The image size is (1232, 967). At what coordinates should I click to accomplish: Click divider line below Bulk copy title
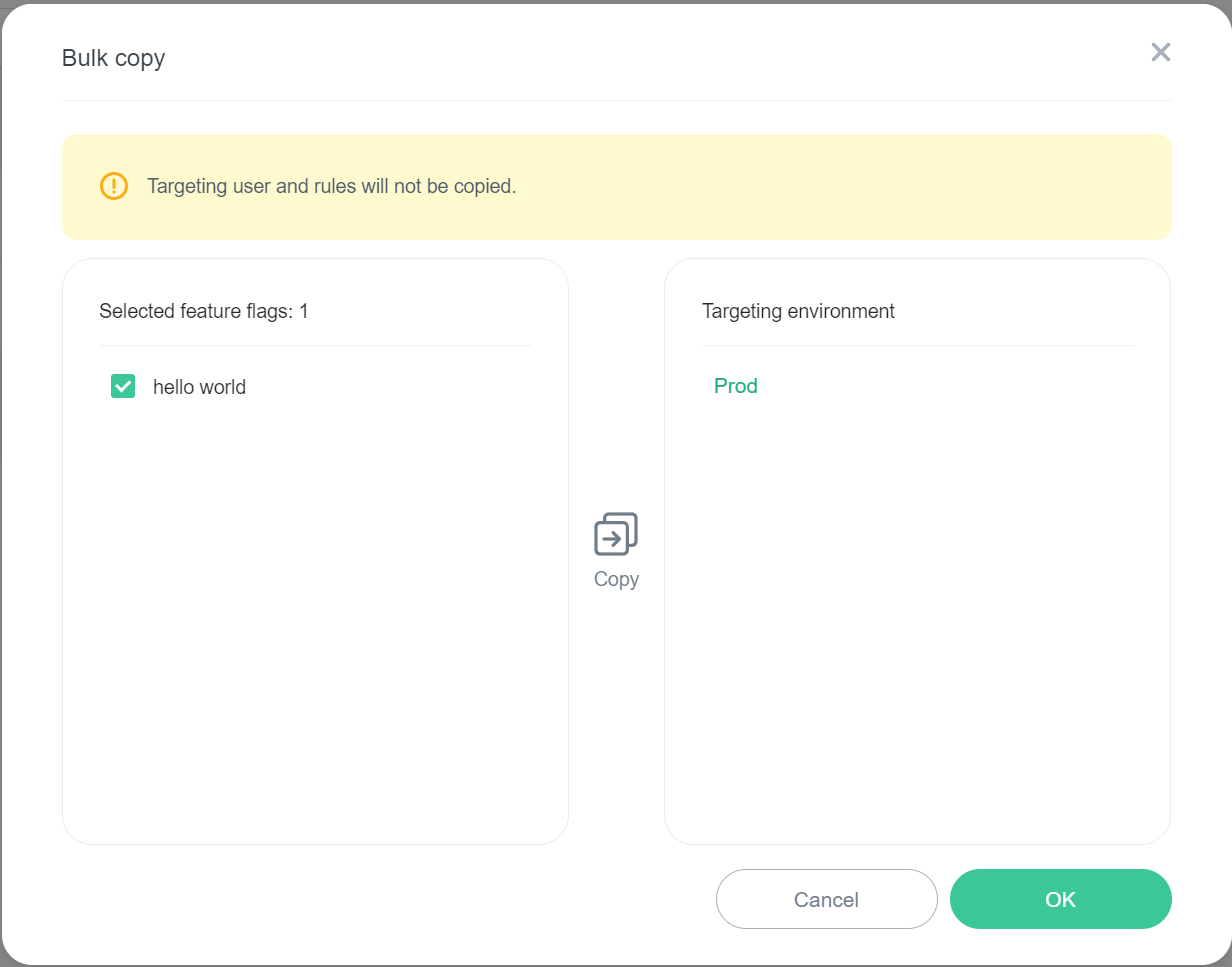(x=616, y=100)
